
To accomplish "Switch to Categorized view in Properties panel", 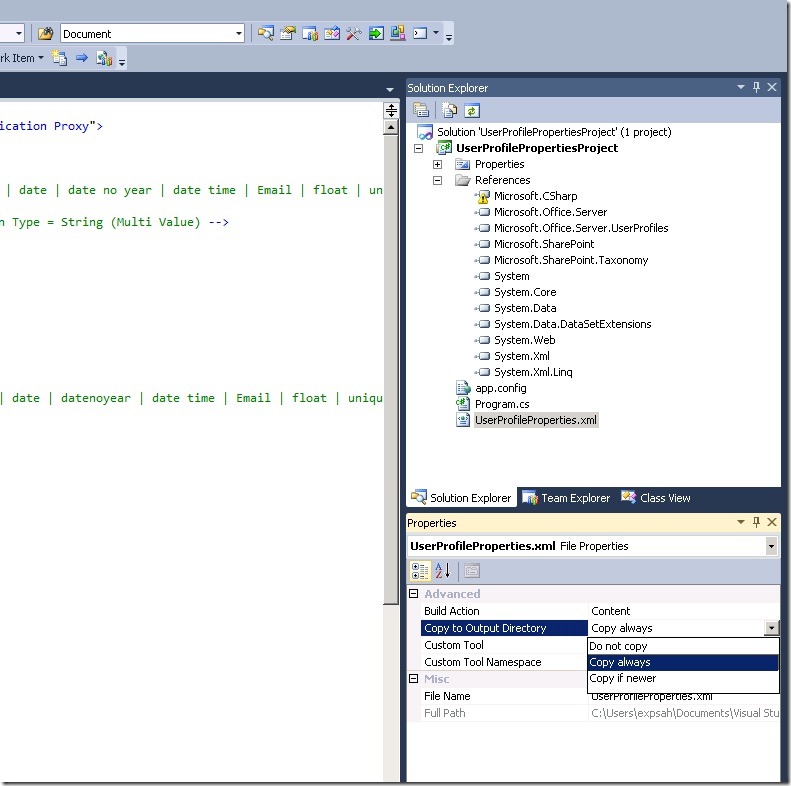I will coord(421,571).
